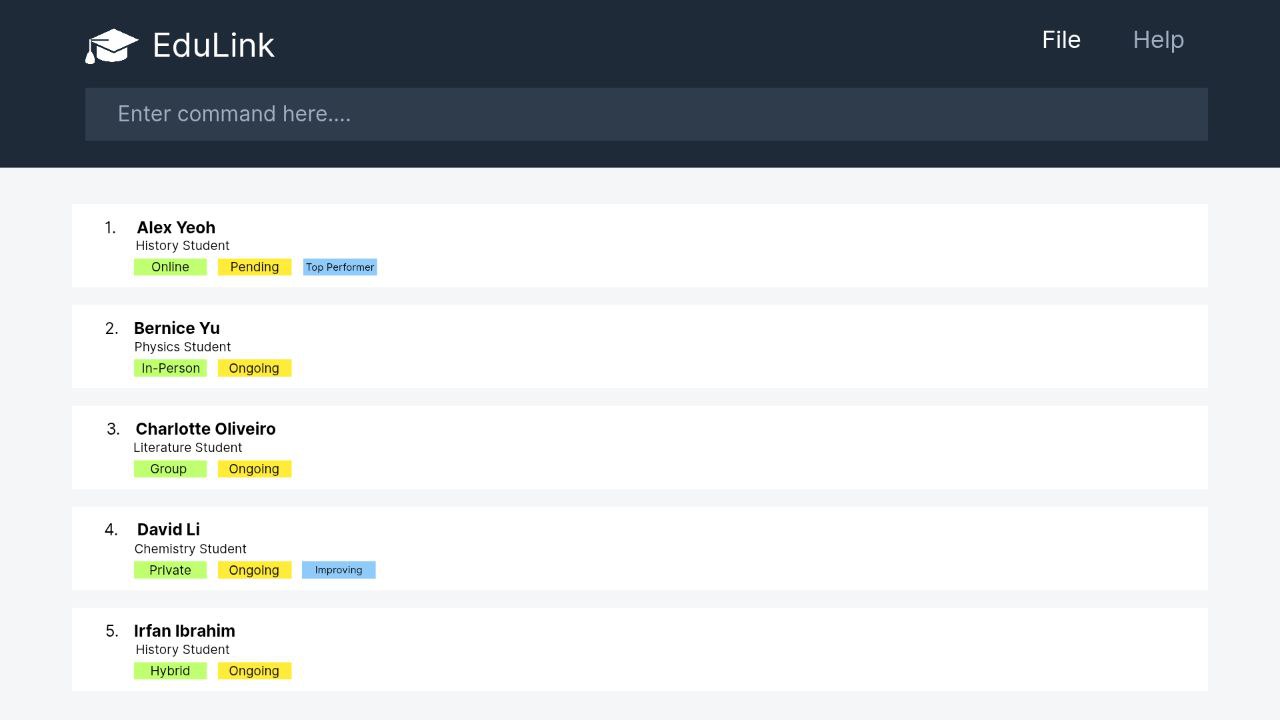Click the EduLink title text

pyautogui.click(x=213, y=46)
